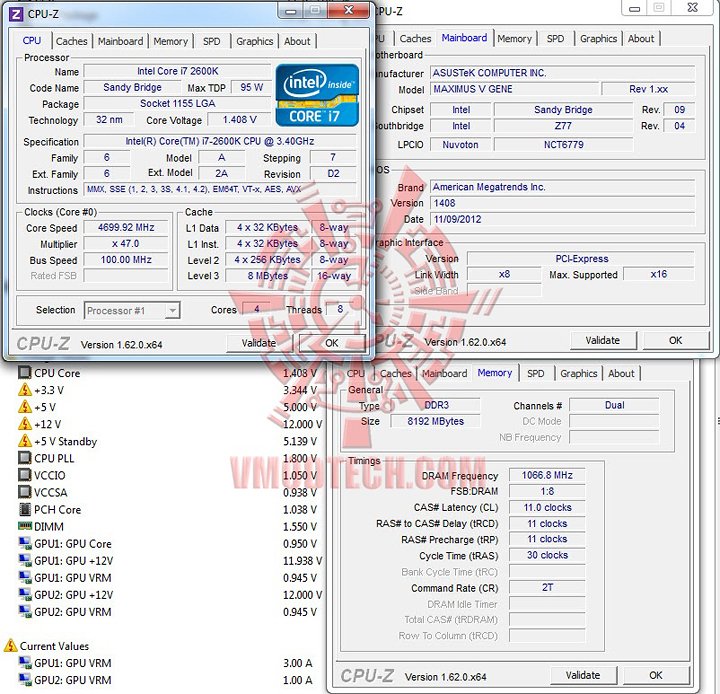
Task: Select the CPU Core voltage sensor icon
Action: 25,372
